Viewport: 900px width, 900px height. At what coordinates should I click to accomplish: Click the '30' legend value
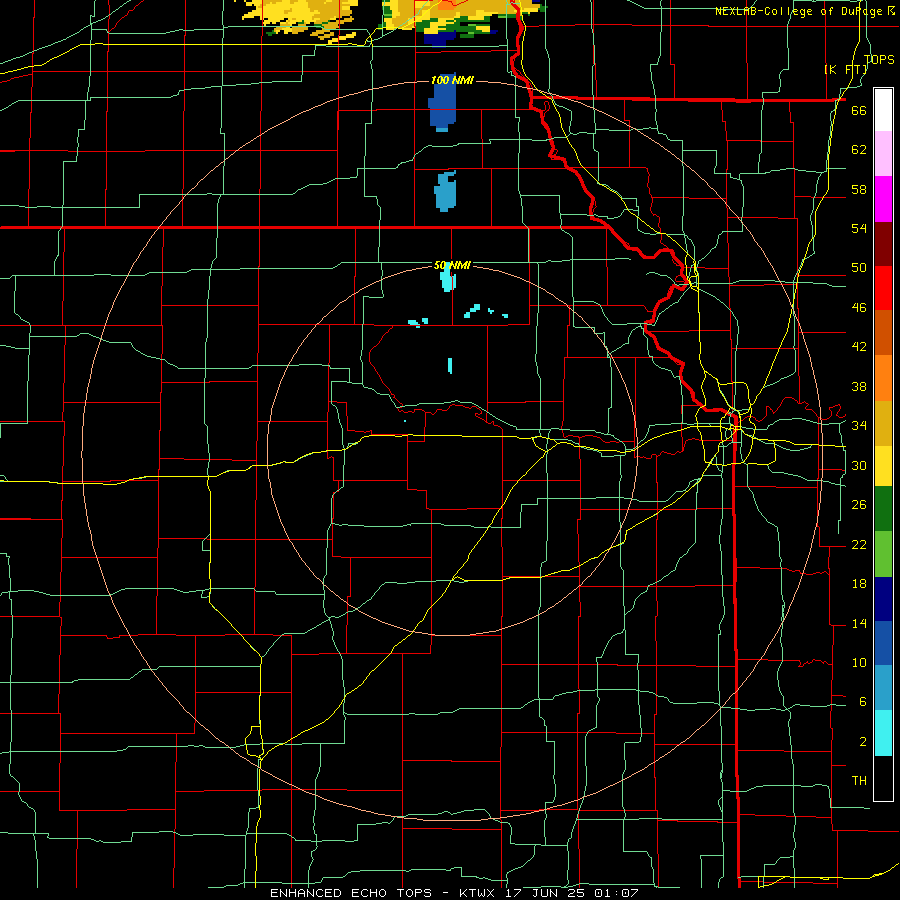pyautogui.click(x=859, y=465)
